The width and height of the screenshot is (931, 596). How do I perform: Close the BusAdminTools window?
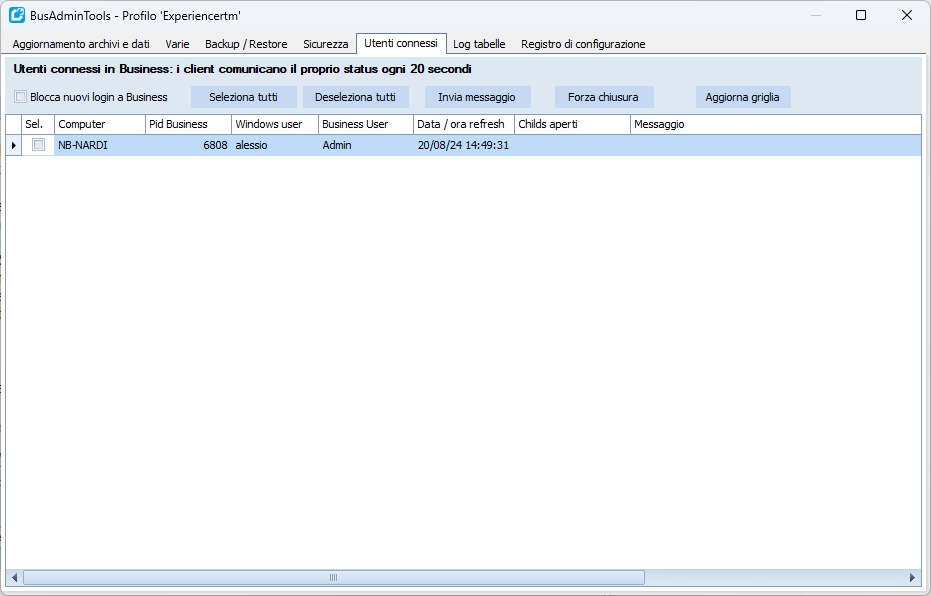[907, 15]
